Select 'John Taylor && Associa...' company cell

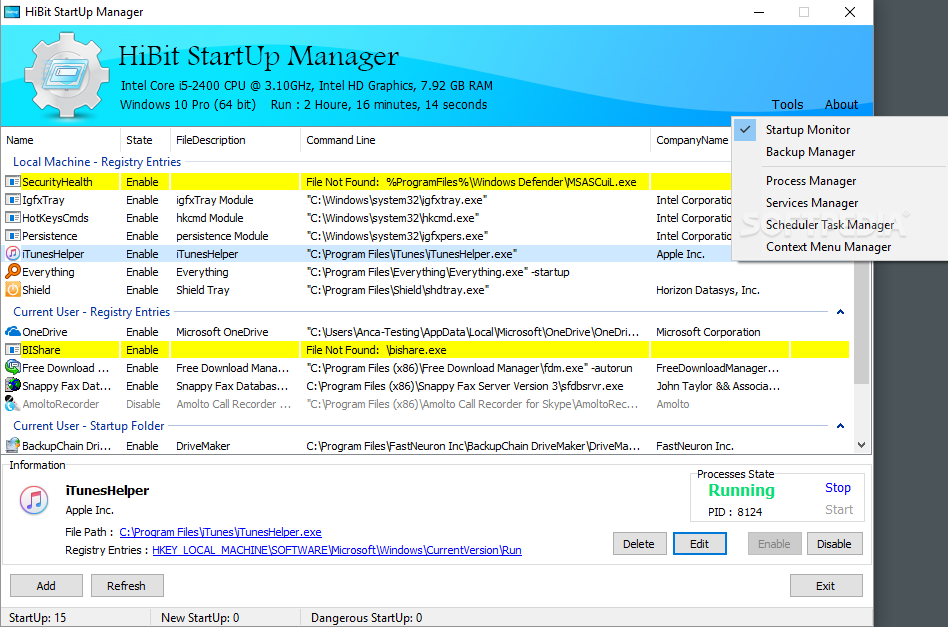pyautogui.click(x=718, y=386)
